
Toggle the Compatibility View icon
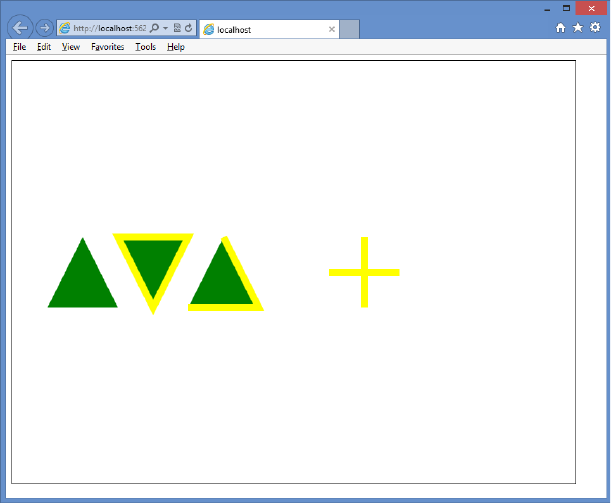pos(177,28)
